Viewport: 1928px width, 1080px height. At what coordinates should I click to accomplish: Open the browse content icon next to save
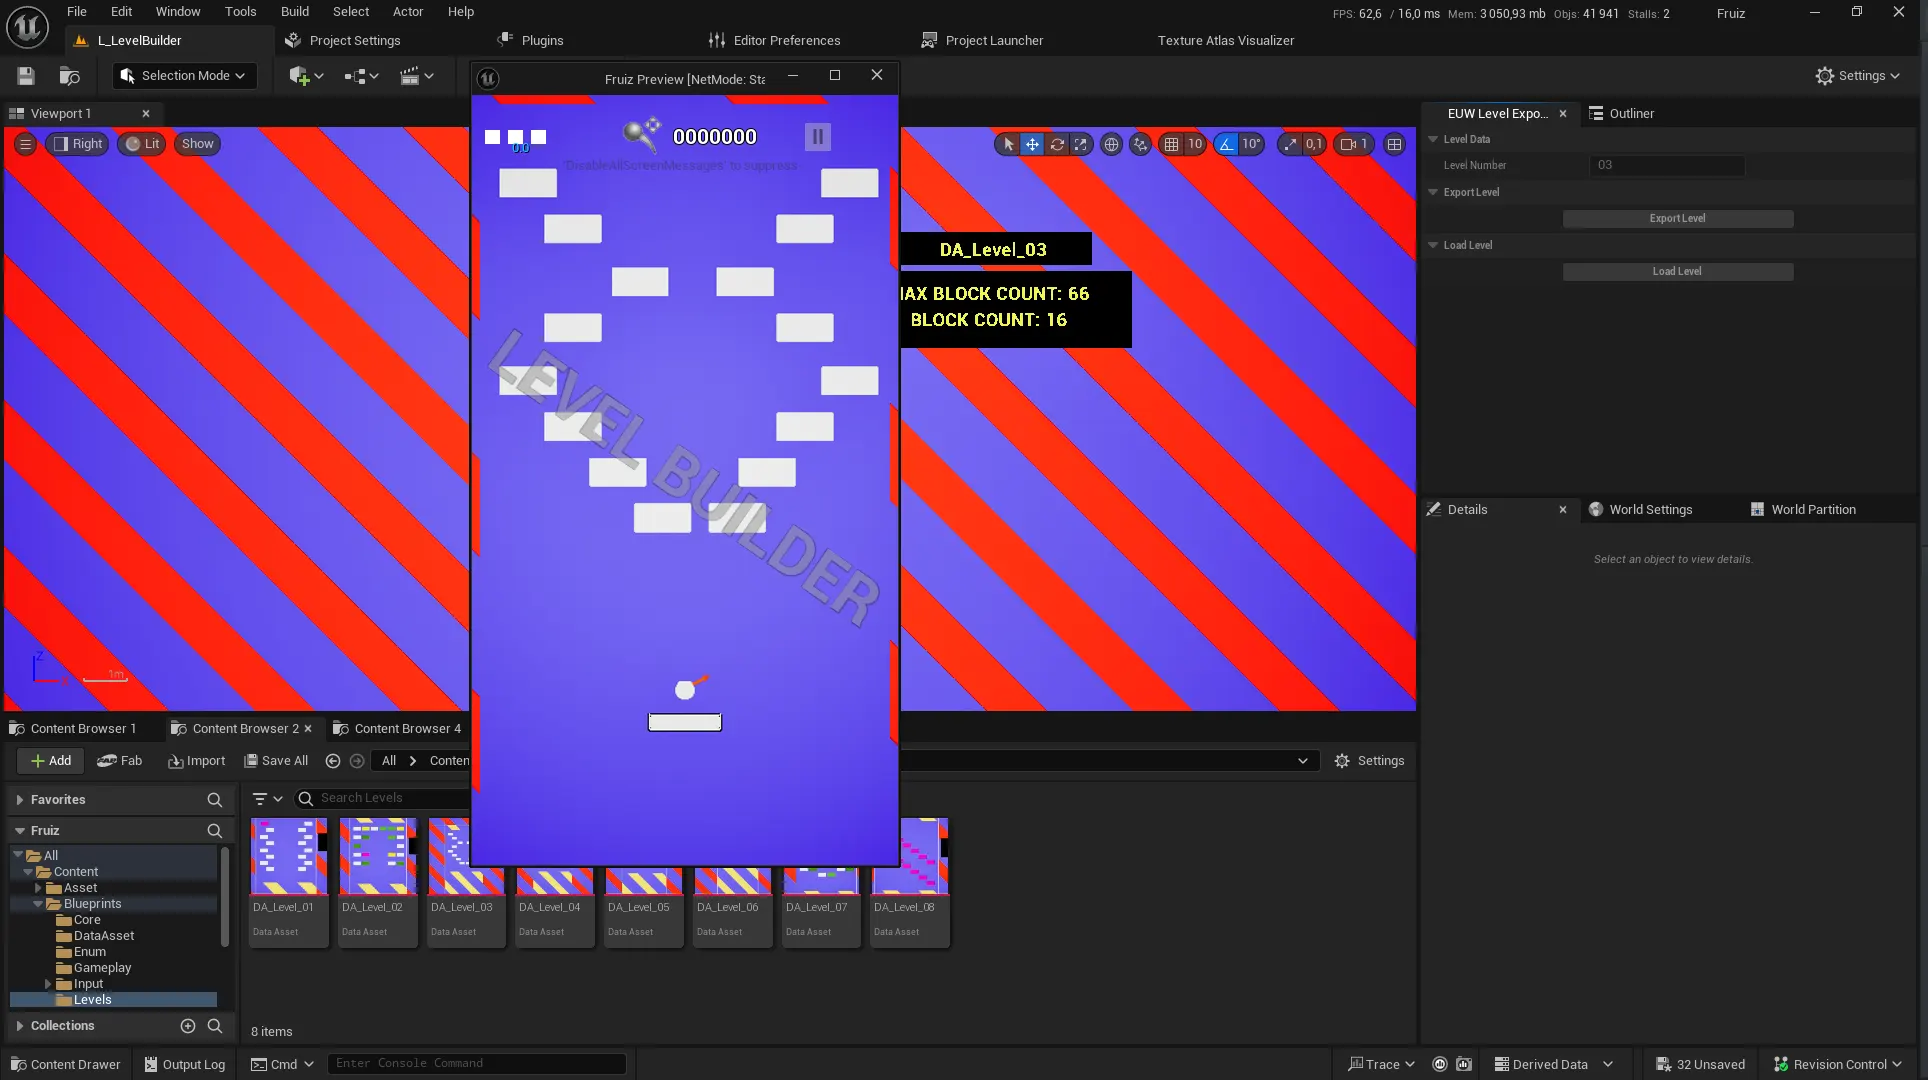pyautogui.click(x=70, y=76)
